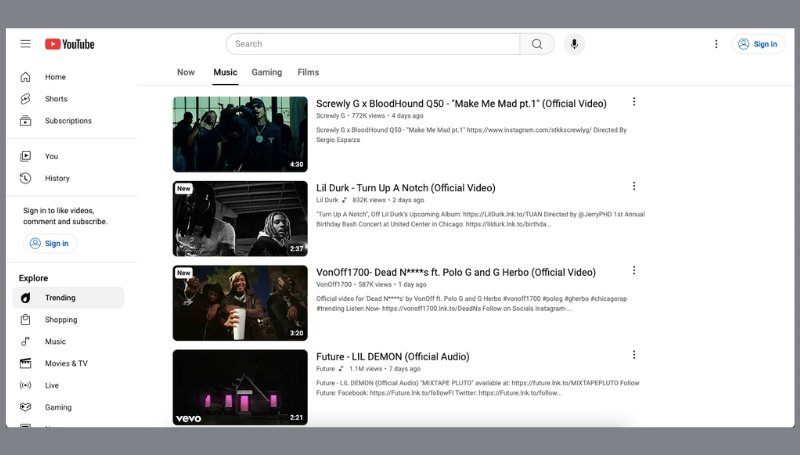Screen dimensions: 800x455
Task: Open History from the sidebar
Action: click(68, 178)
